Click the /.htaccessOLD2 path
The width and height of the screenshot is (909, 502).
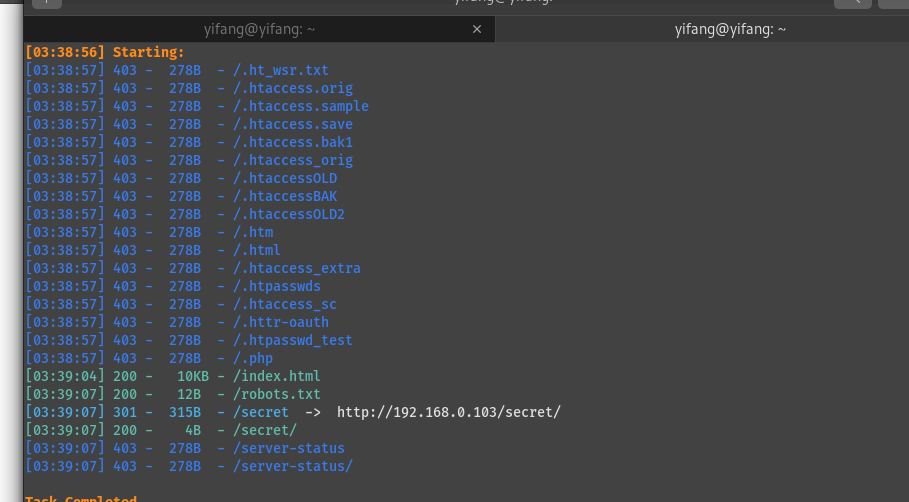(289, 214)
